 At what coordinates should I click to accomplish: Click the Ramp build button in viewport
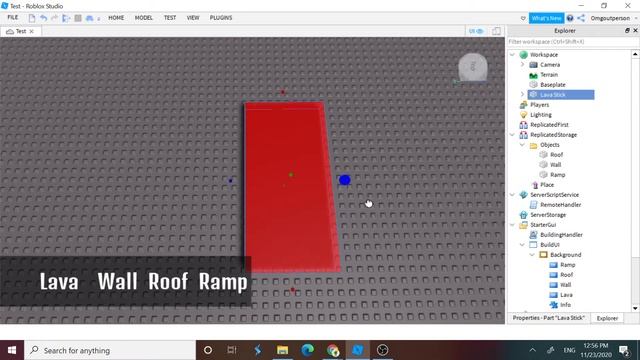223,282
